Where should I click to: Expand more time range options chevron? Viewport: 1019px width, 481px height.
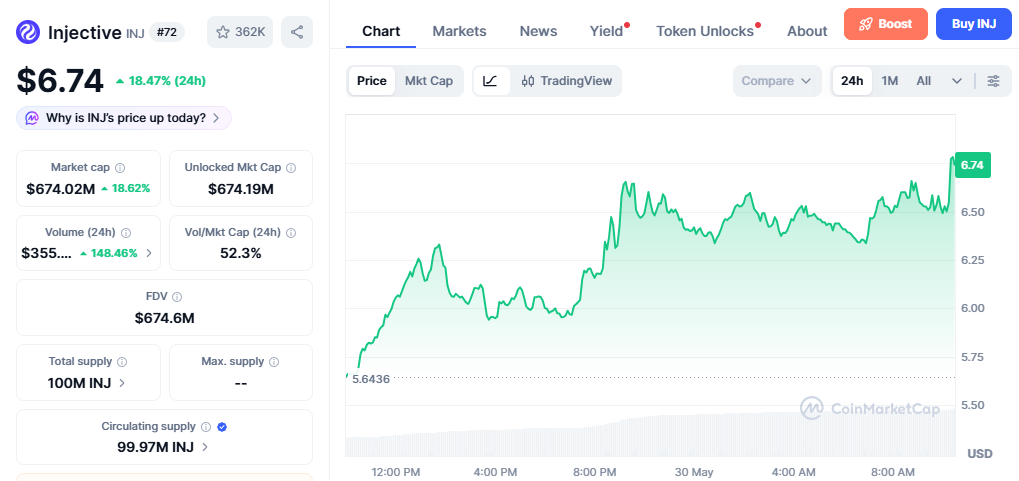tap(957, 81)
